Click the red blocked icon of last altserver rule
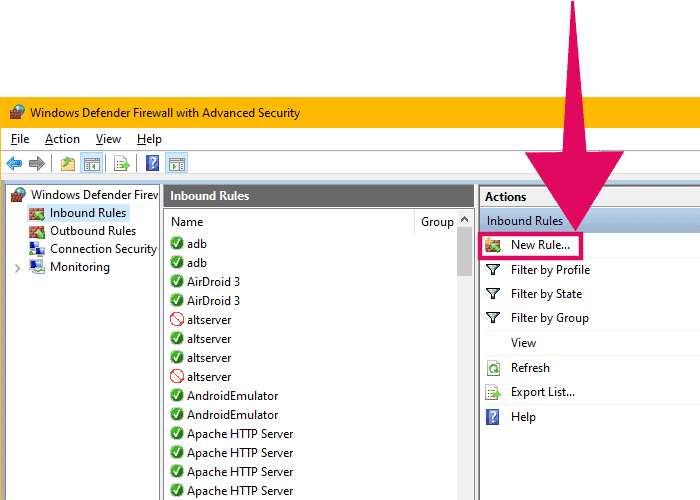 [x=177, y=376]
